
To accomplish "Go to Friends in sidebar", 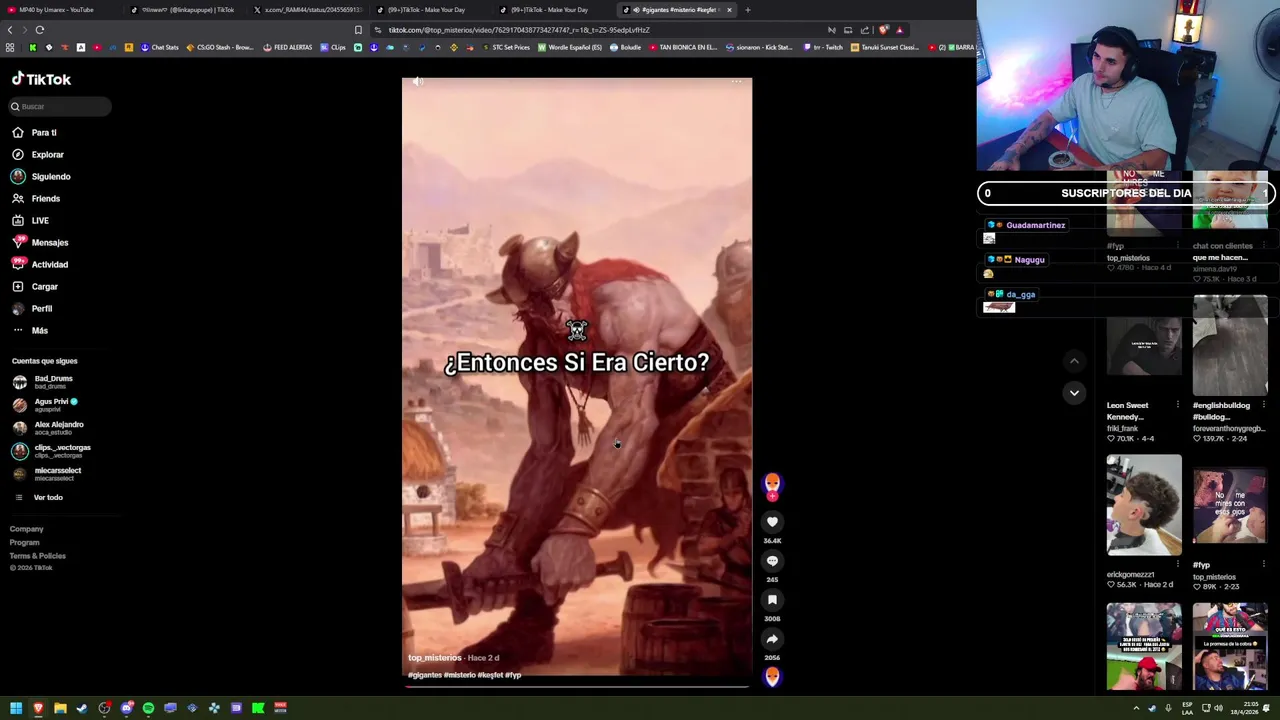I will pyautogui.click(x=45, y=198).
